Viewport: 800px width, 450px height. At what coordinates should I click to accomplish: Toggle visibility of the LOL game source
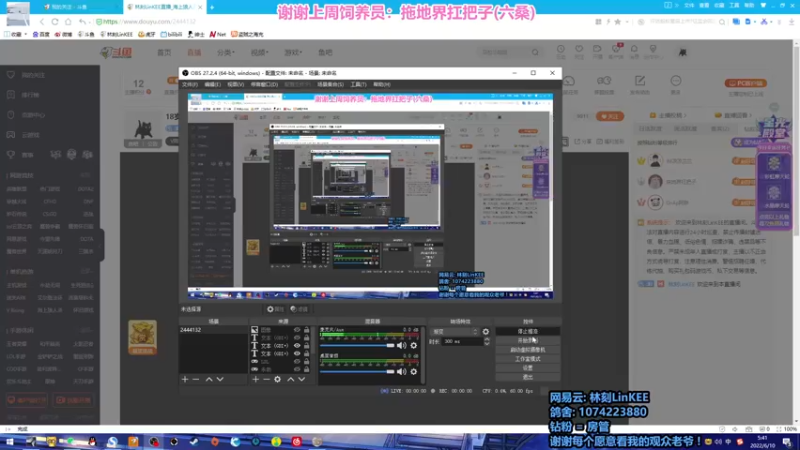pyautogui.click(x=297, y=361)
